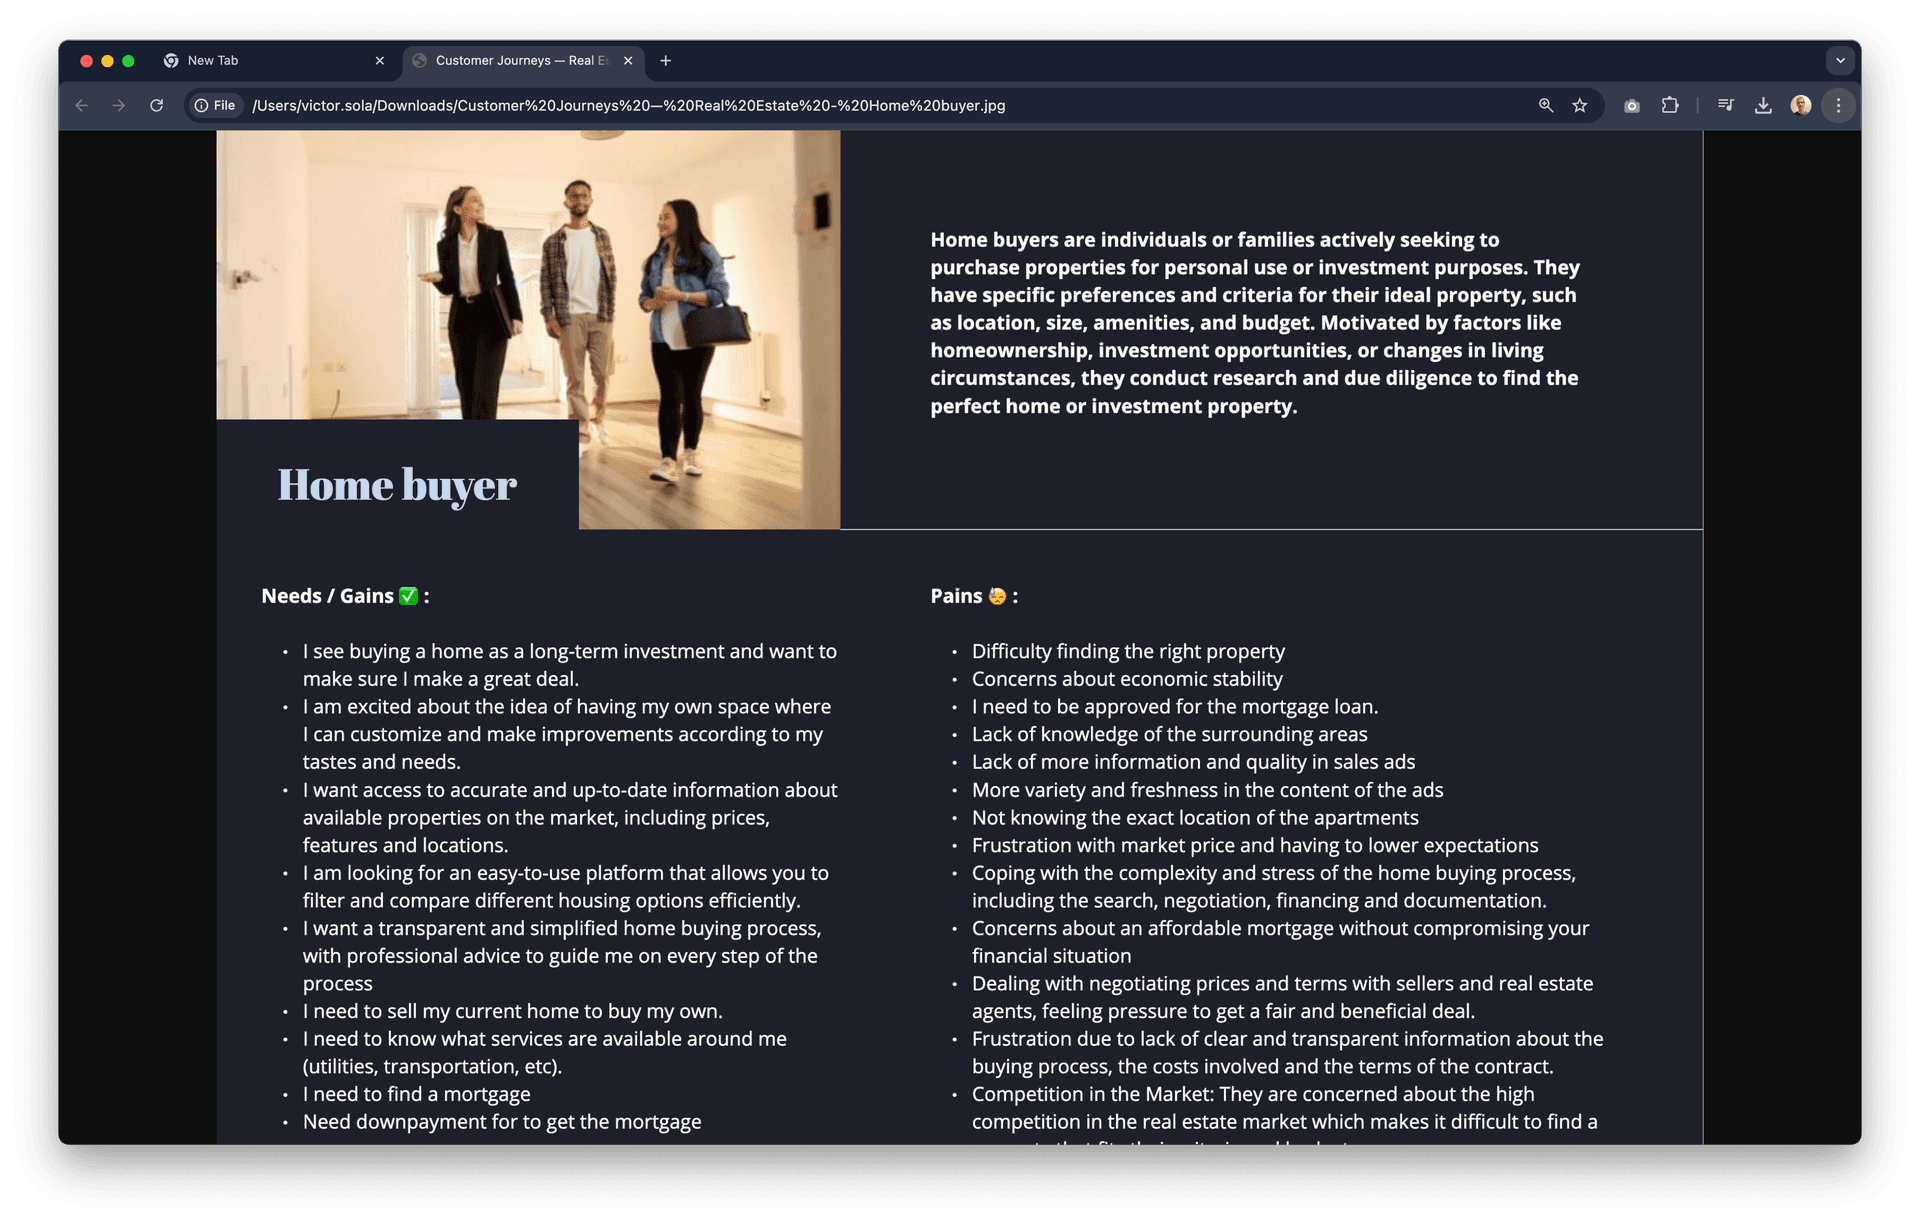Viewport: 1920px width, 1222px height.
Task: Reload the page with the refresh icon
Action: pos(157,105)
